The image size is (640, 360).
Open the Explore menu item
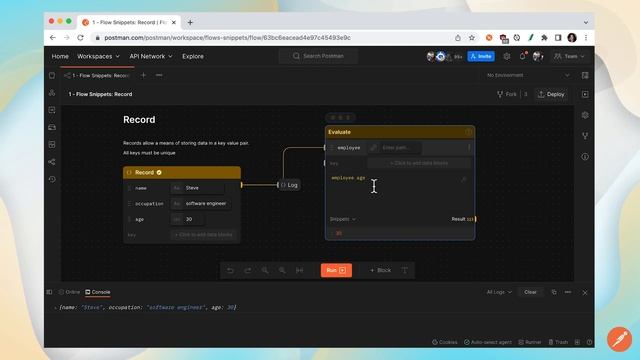[x=193, y=56]
